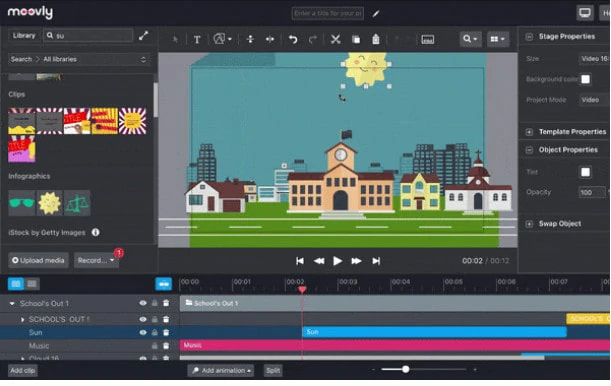
Task: Expand the Swap Object section
Action: 529,224
